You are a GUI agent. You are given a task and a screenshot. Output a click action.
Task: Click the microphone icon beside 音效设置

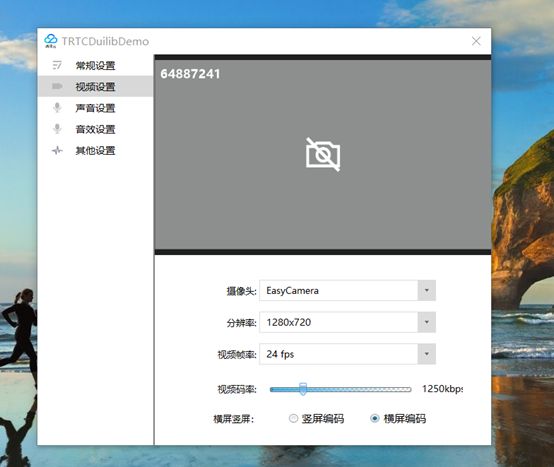(x=57, y=129)
